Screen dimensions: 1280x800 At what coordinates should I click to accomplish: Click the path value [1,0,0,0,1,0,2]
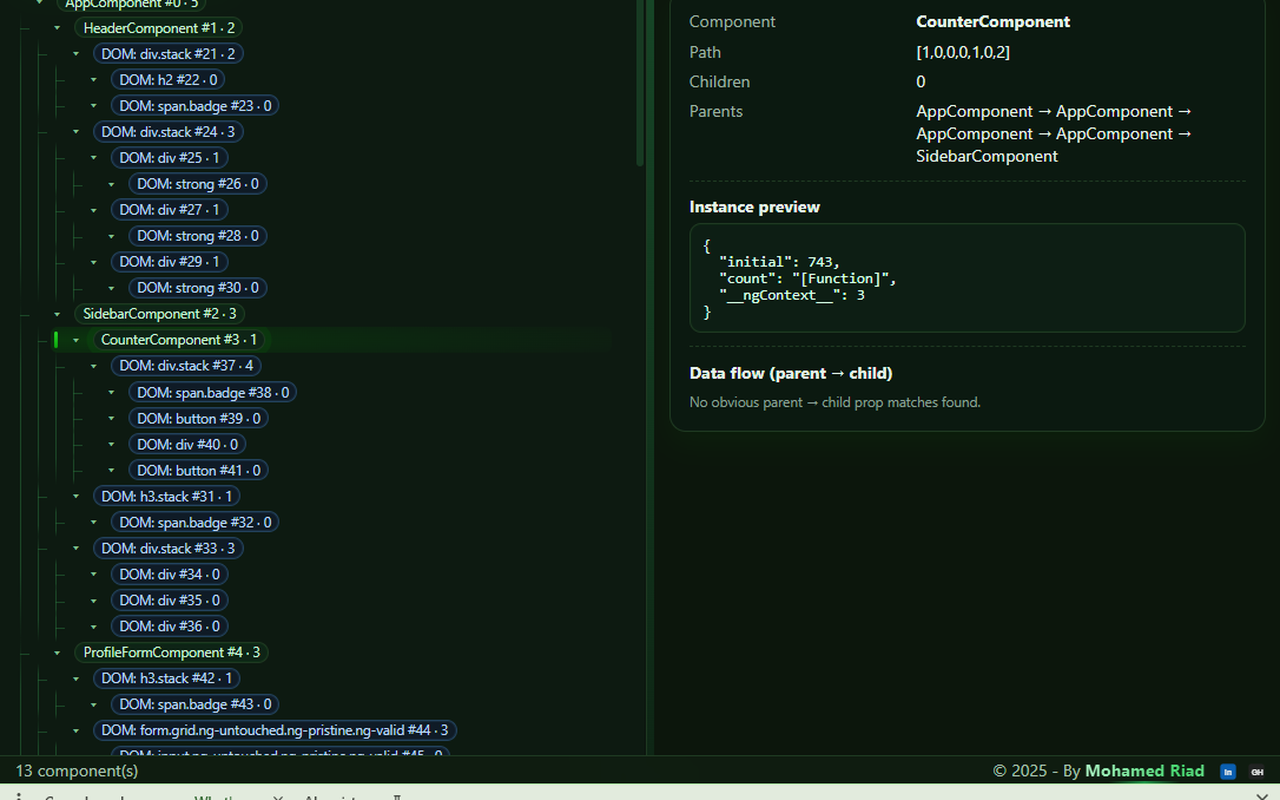coord(963,52)
